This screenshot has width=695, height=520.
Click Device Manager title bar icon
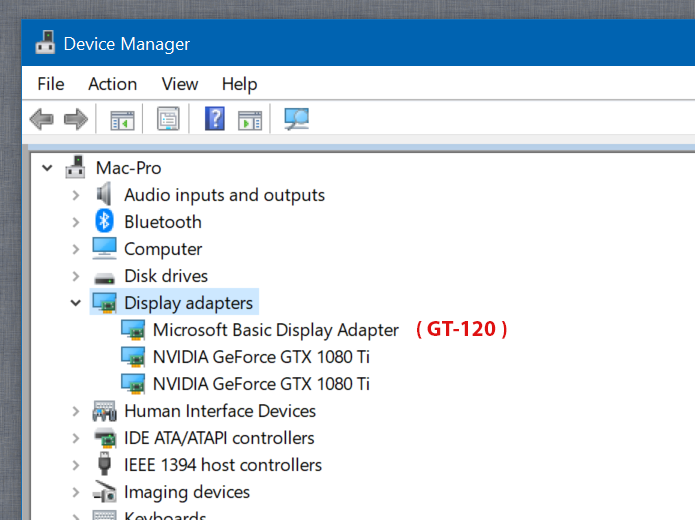[x=45, y=43]
